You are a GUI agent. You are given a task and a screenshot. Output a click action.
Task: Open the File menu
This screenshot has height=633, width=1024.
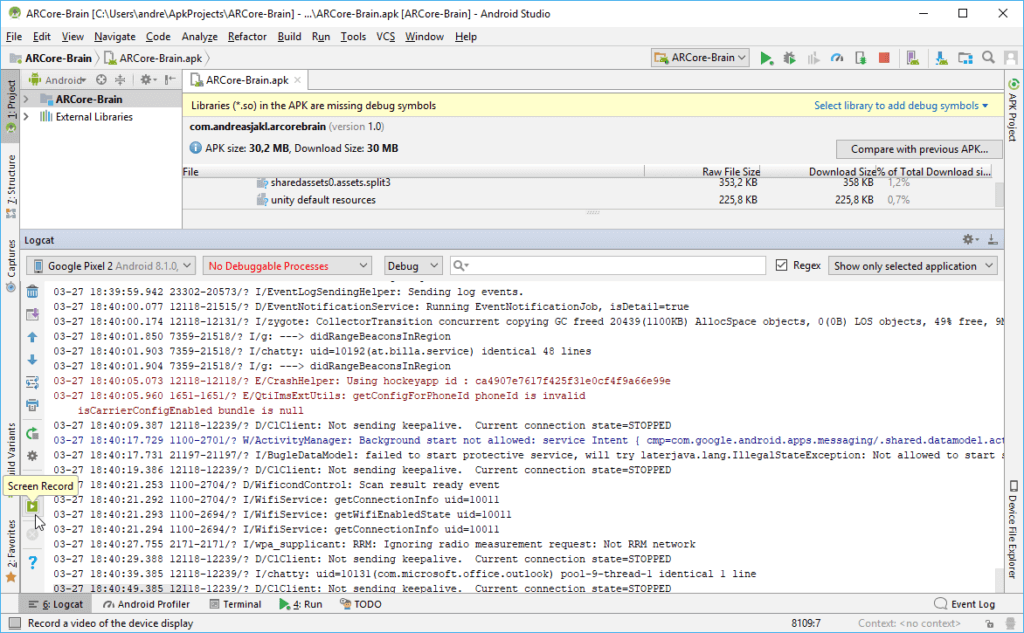[x=14, y=37]
